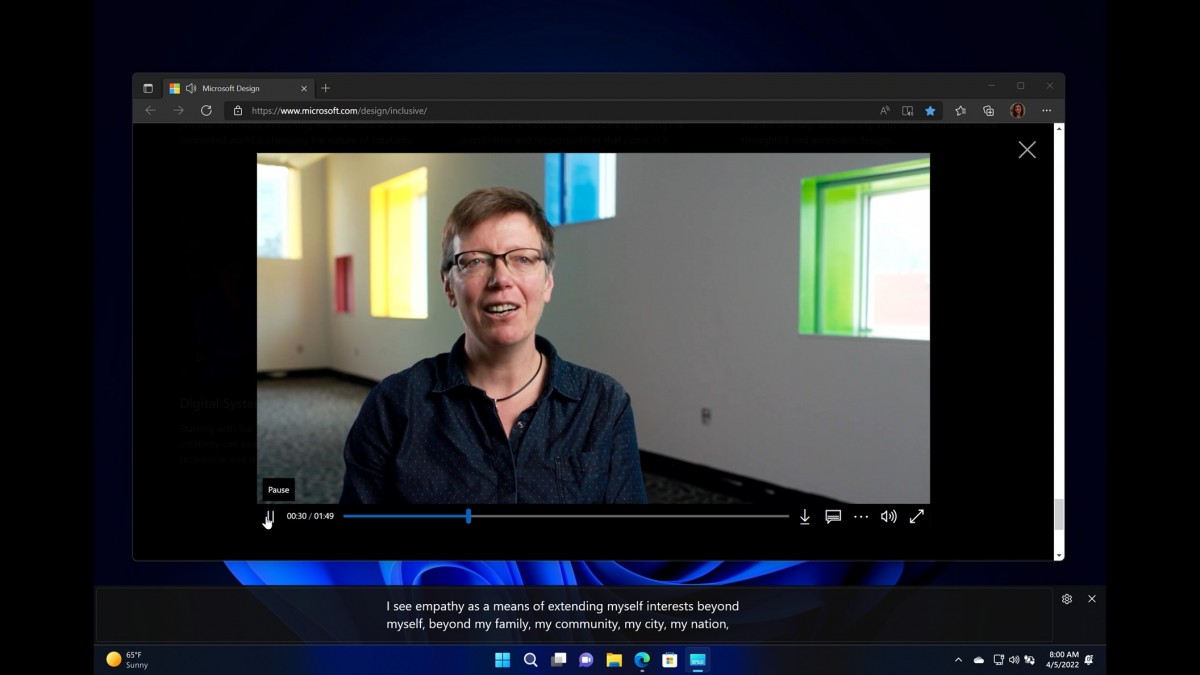Screen dimensions: 1200x675
Task: Open the Windows Start menu
Action: coord(502,660)
